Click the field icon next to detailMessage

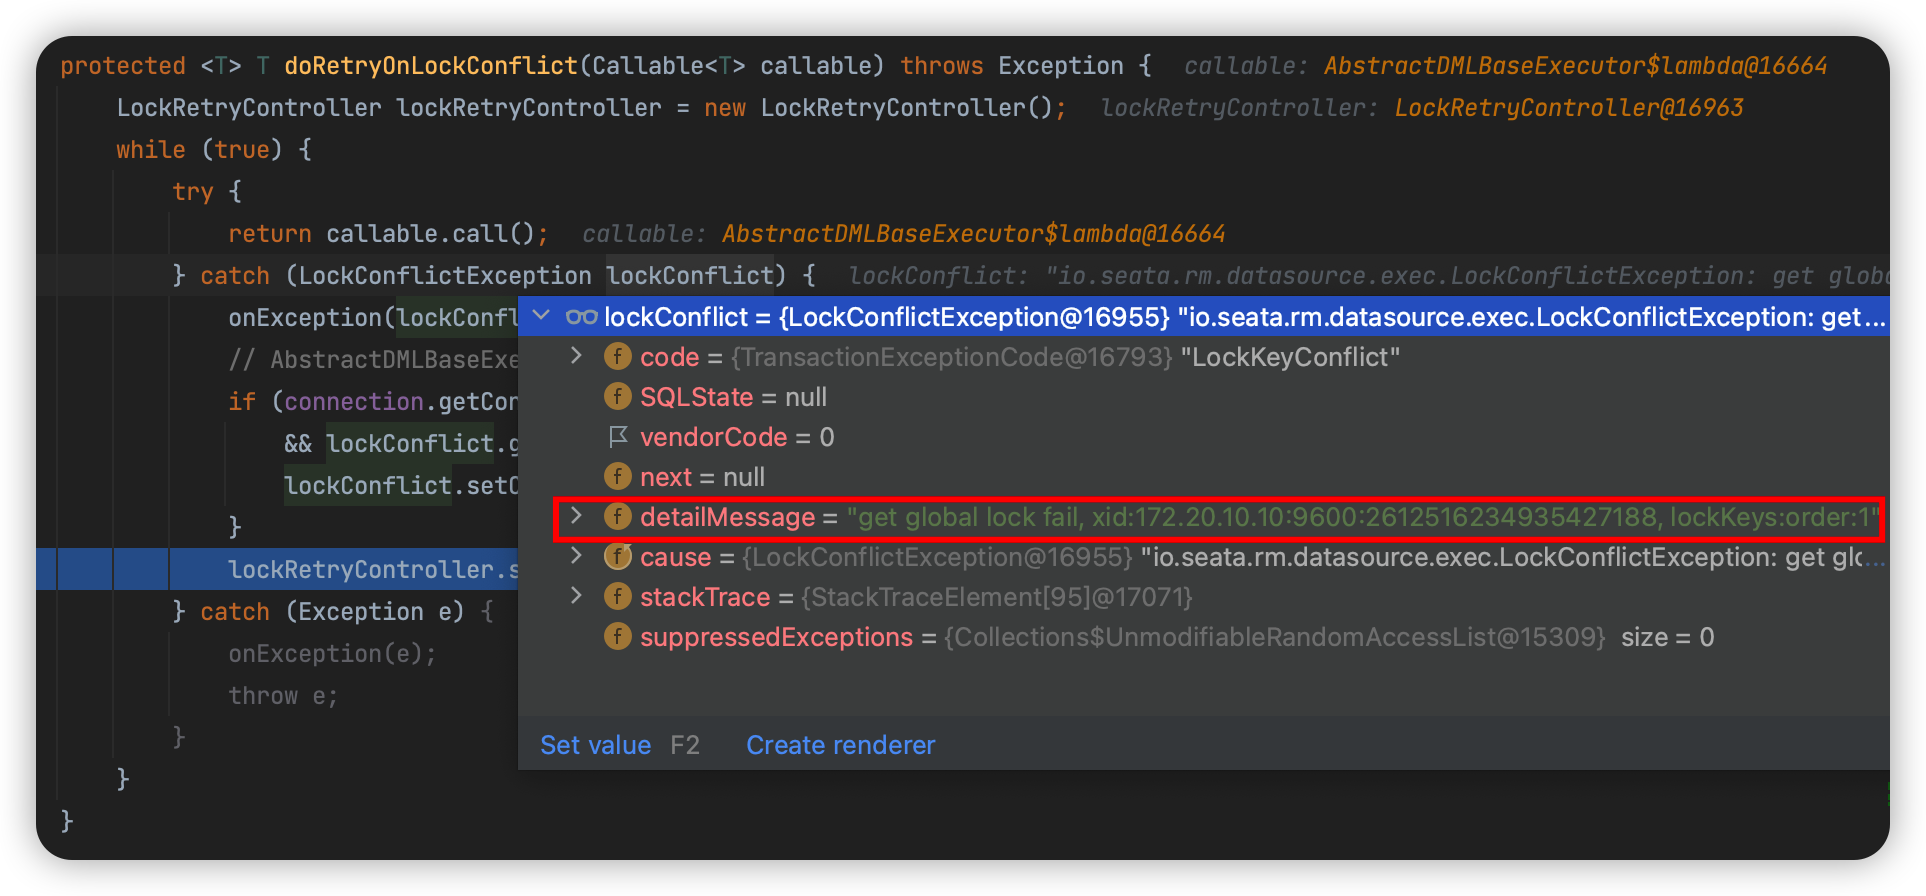618,516
